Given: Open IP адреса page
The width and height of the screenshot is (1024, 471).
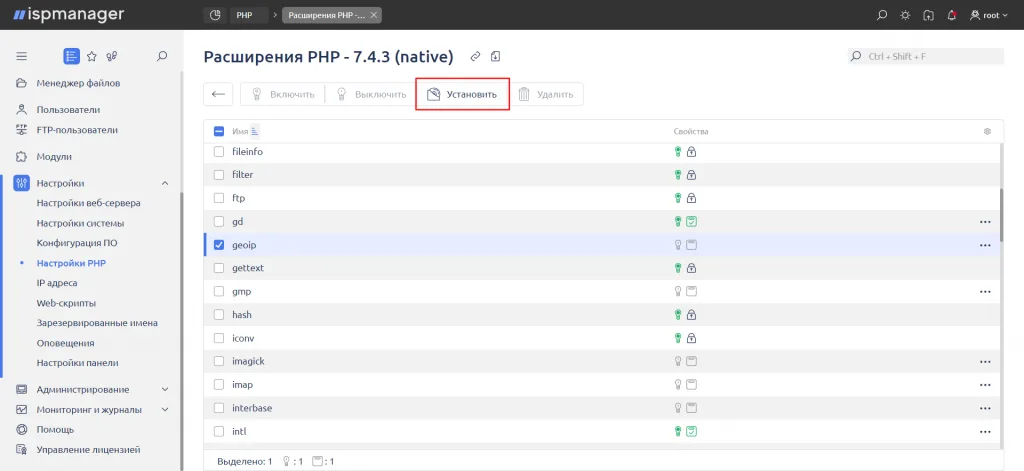Looking at the screenshot, I should point(57,283).
